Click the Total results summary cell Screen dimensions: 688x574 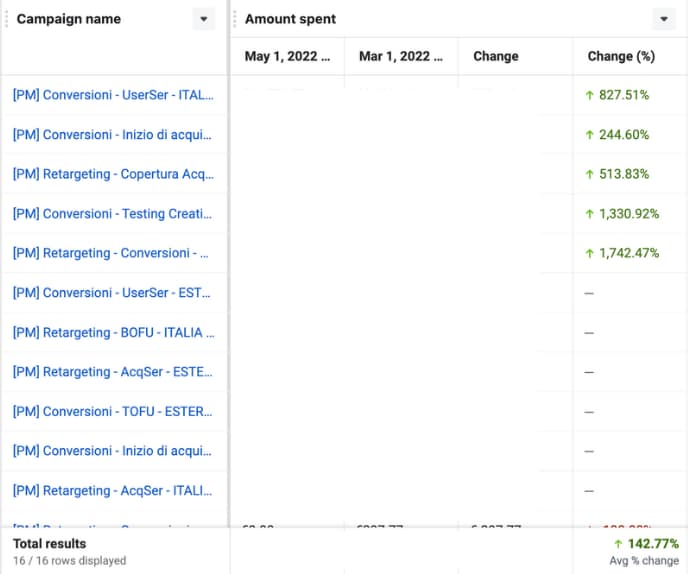click(50, 544)
